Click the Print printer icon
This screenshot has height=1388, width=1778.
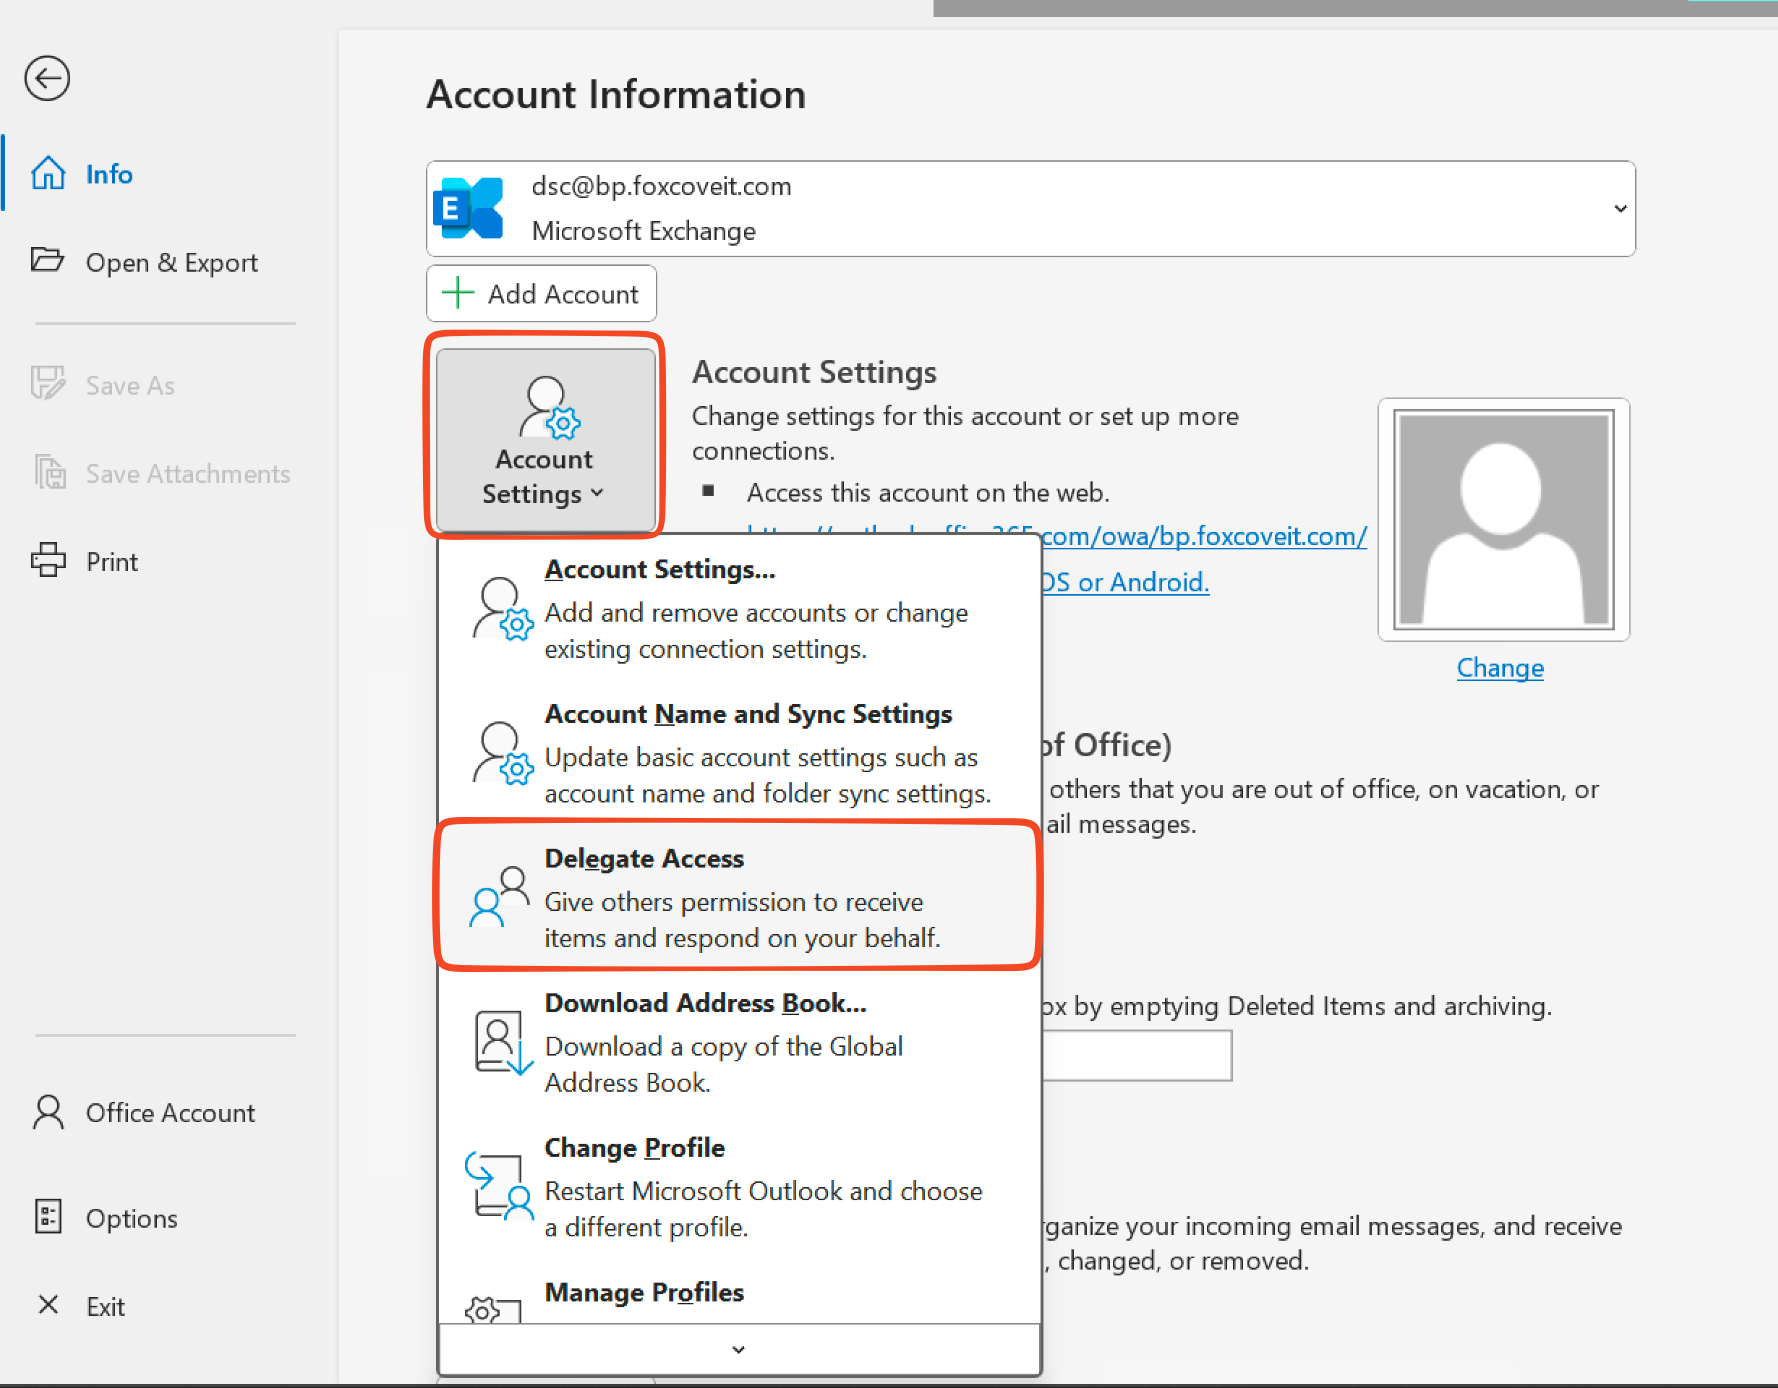48,560
